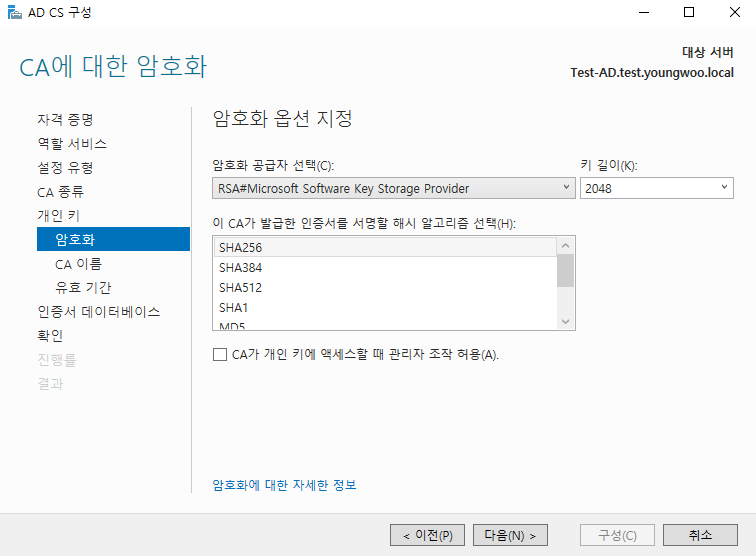
Task: Go to 자격 증명 step
Action: [x=65, y=120]
